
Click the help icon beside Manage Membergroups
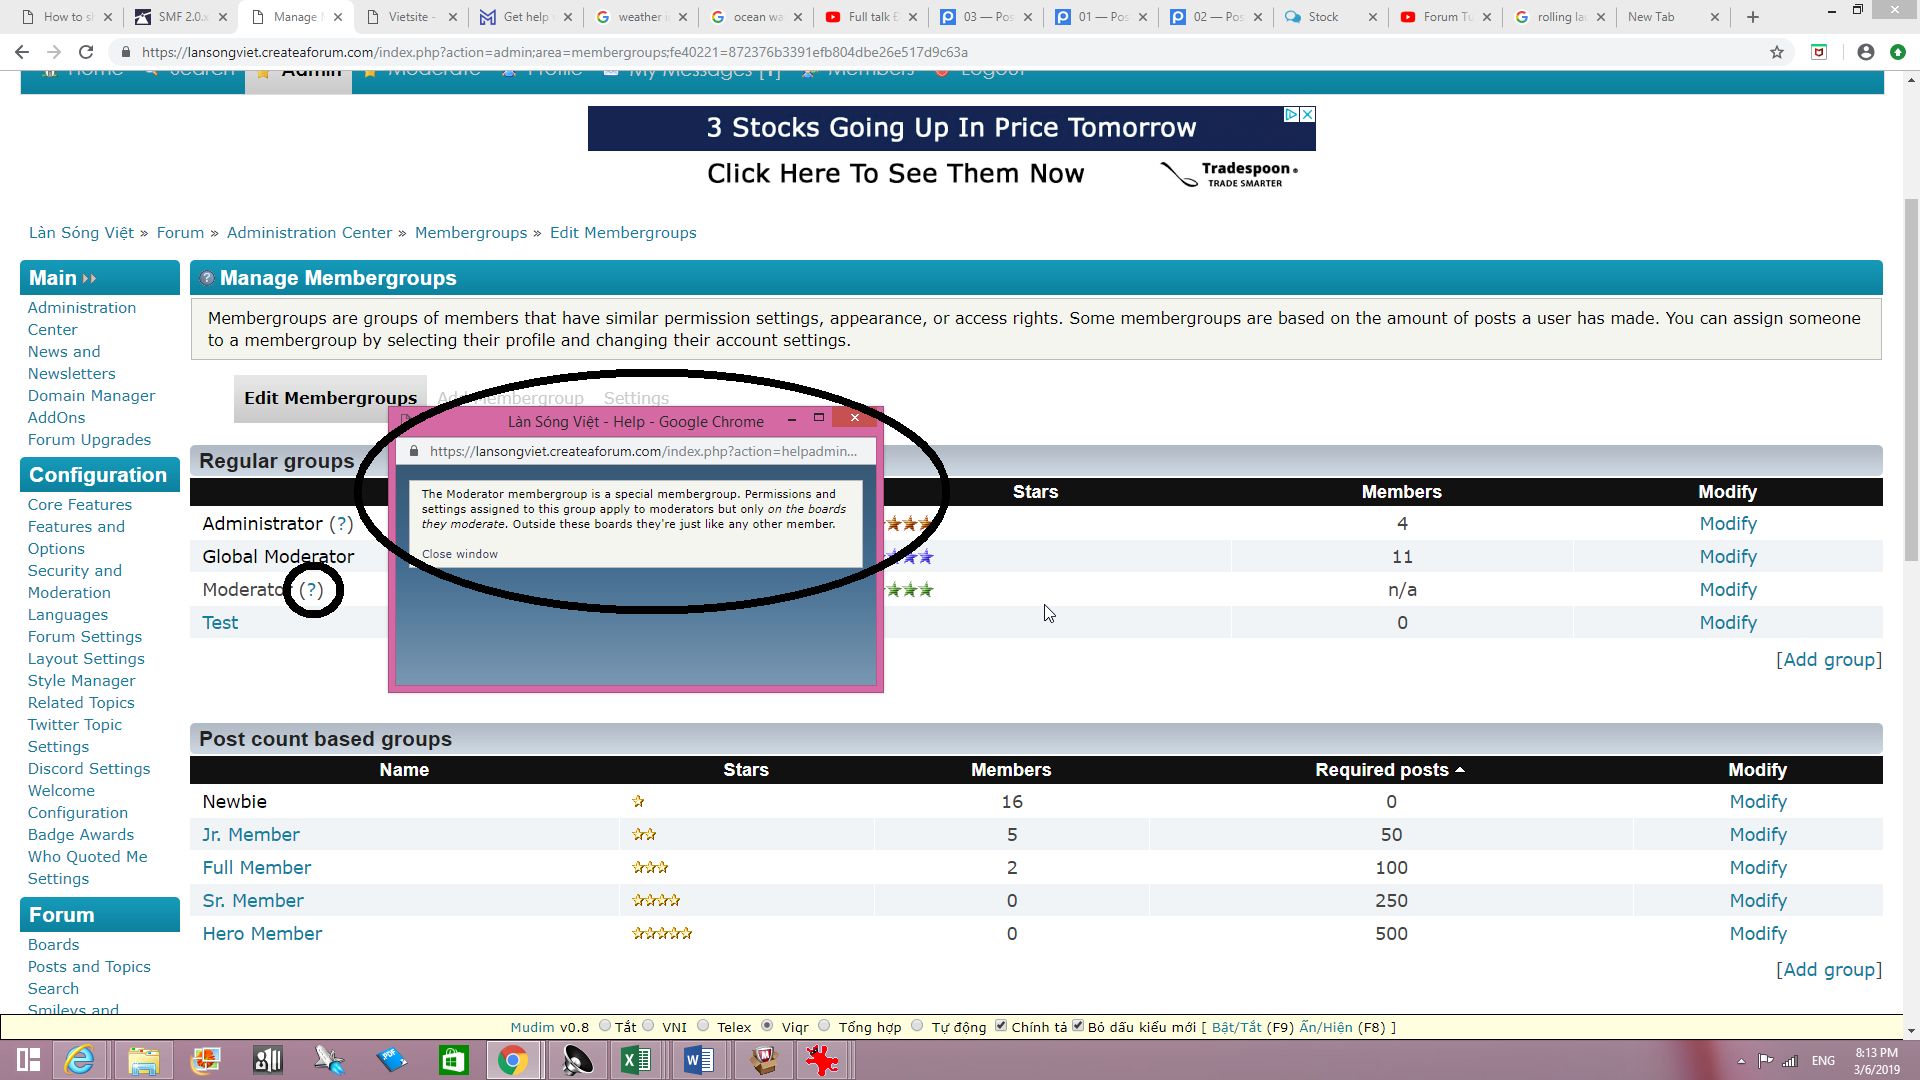207,278
